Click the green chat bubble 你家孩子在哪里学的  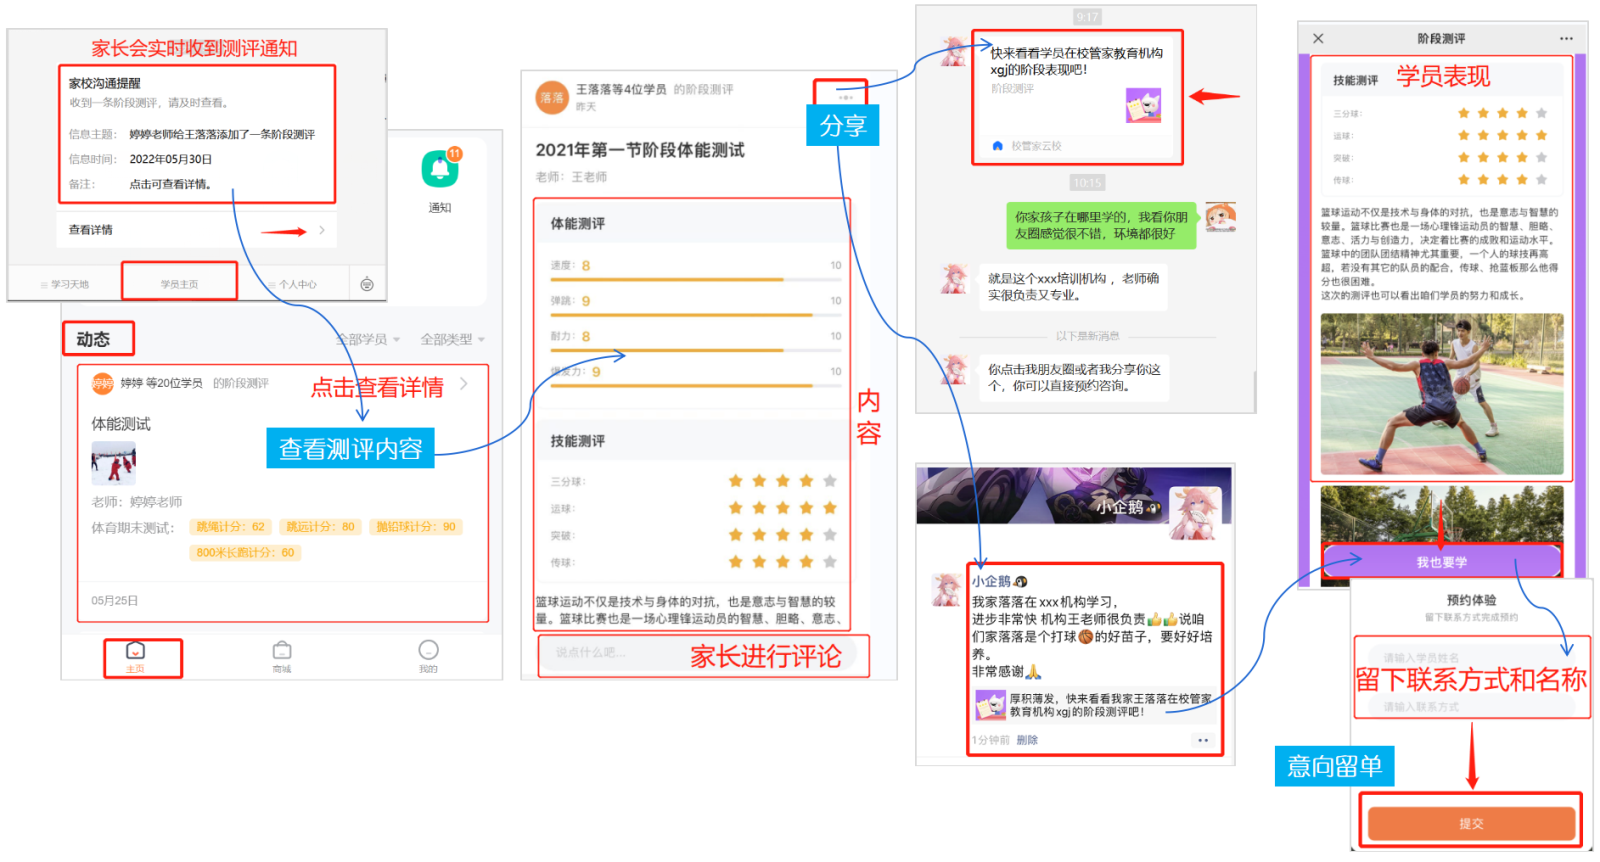(1101, 225)
